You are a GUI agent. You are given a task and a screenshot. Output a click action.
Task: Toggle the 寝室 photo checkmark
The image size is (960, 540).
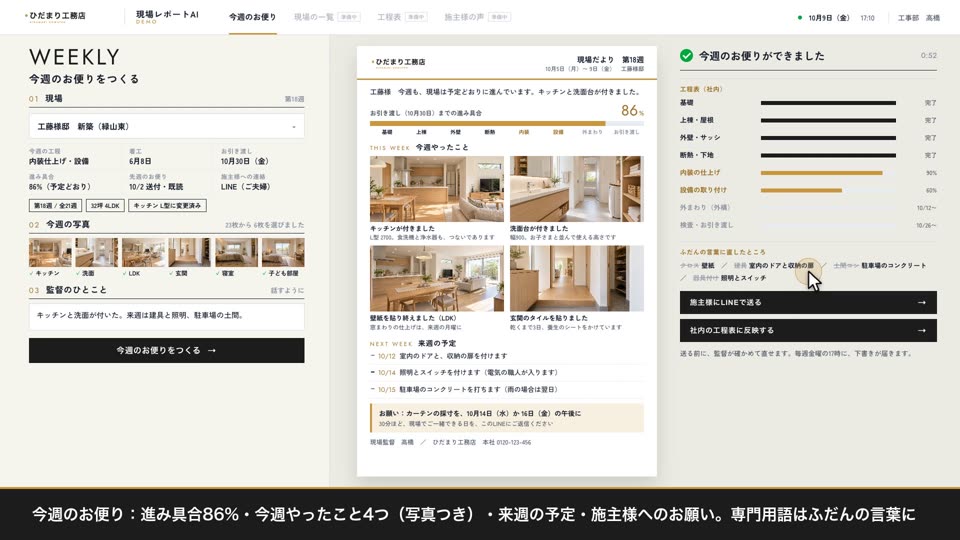218,274
